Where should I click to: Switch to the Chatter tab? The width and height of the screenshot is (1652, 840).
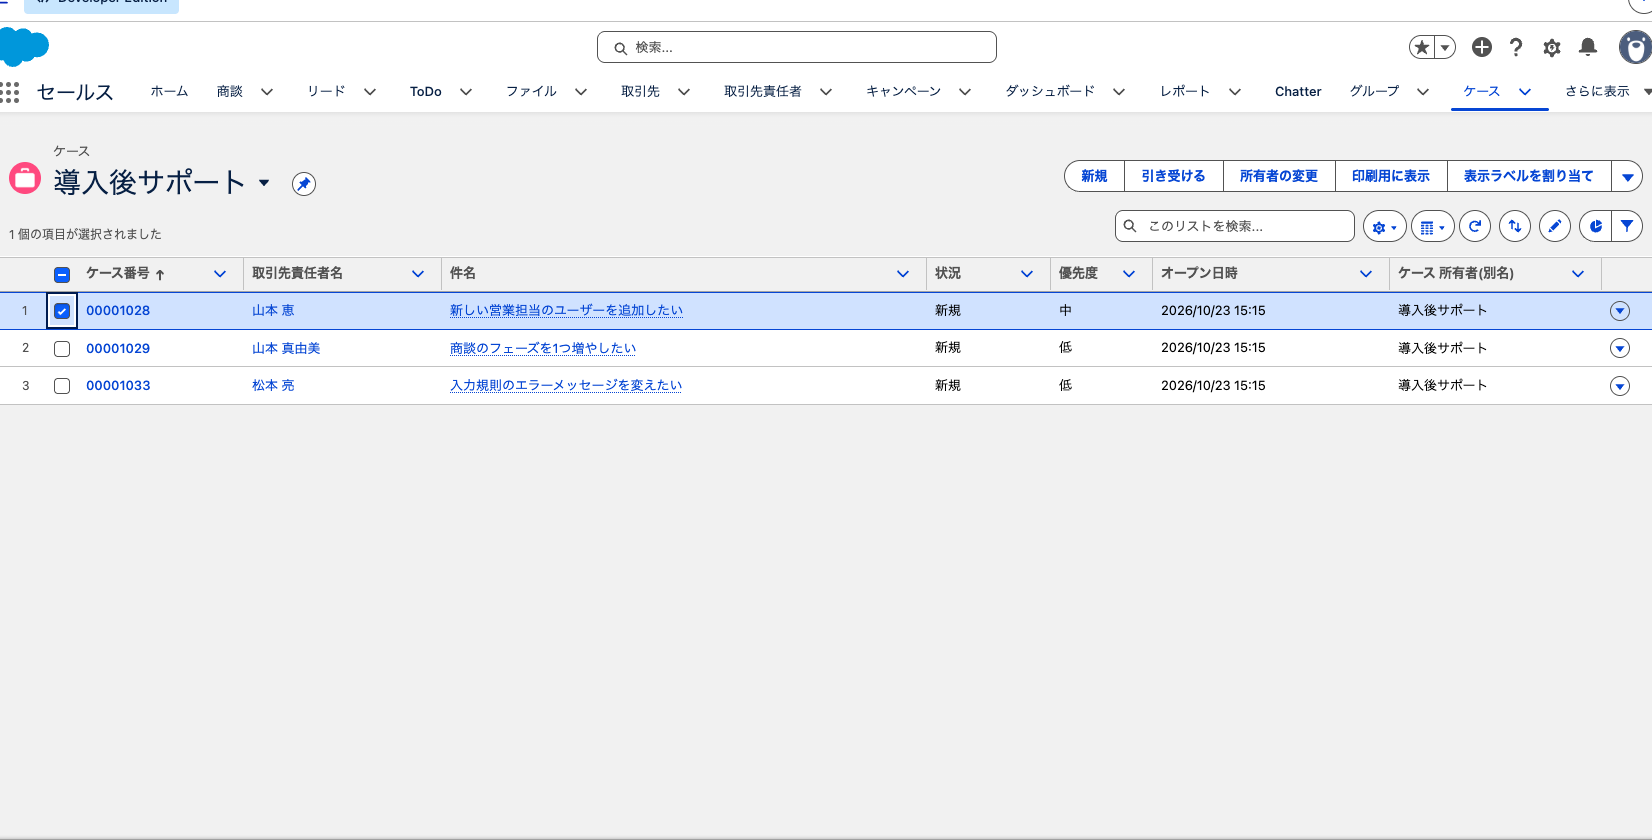[1298, 91]
